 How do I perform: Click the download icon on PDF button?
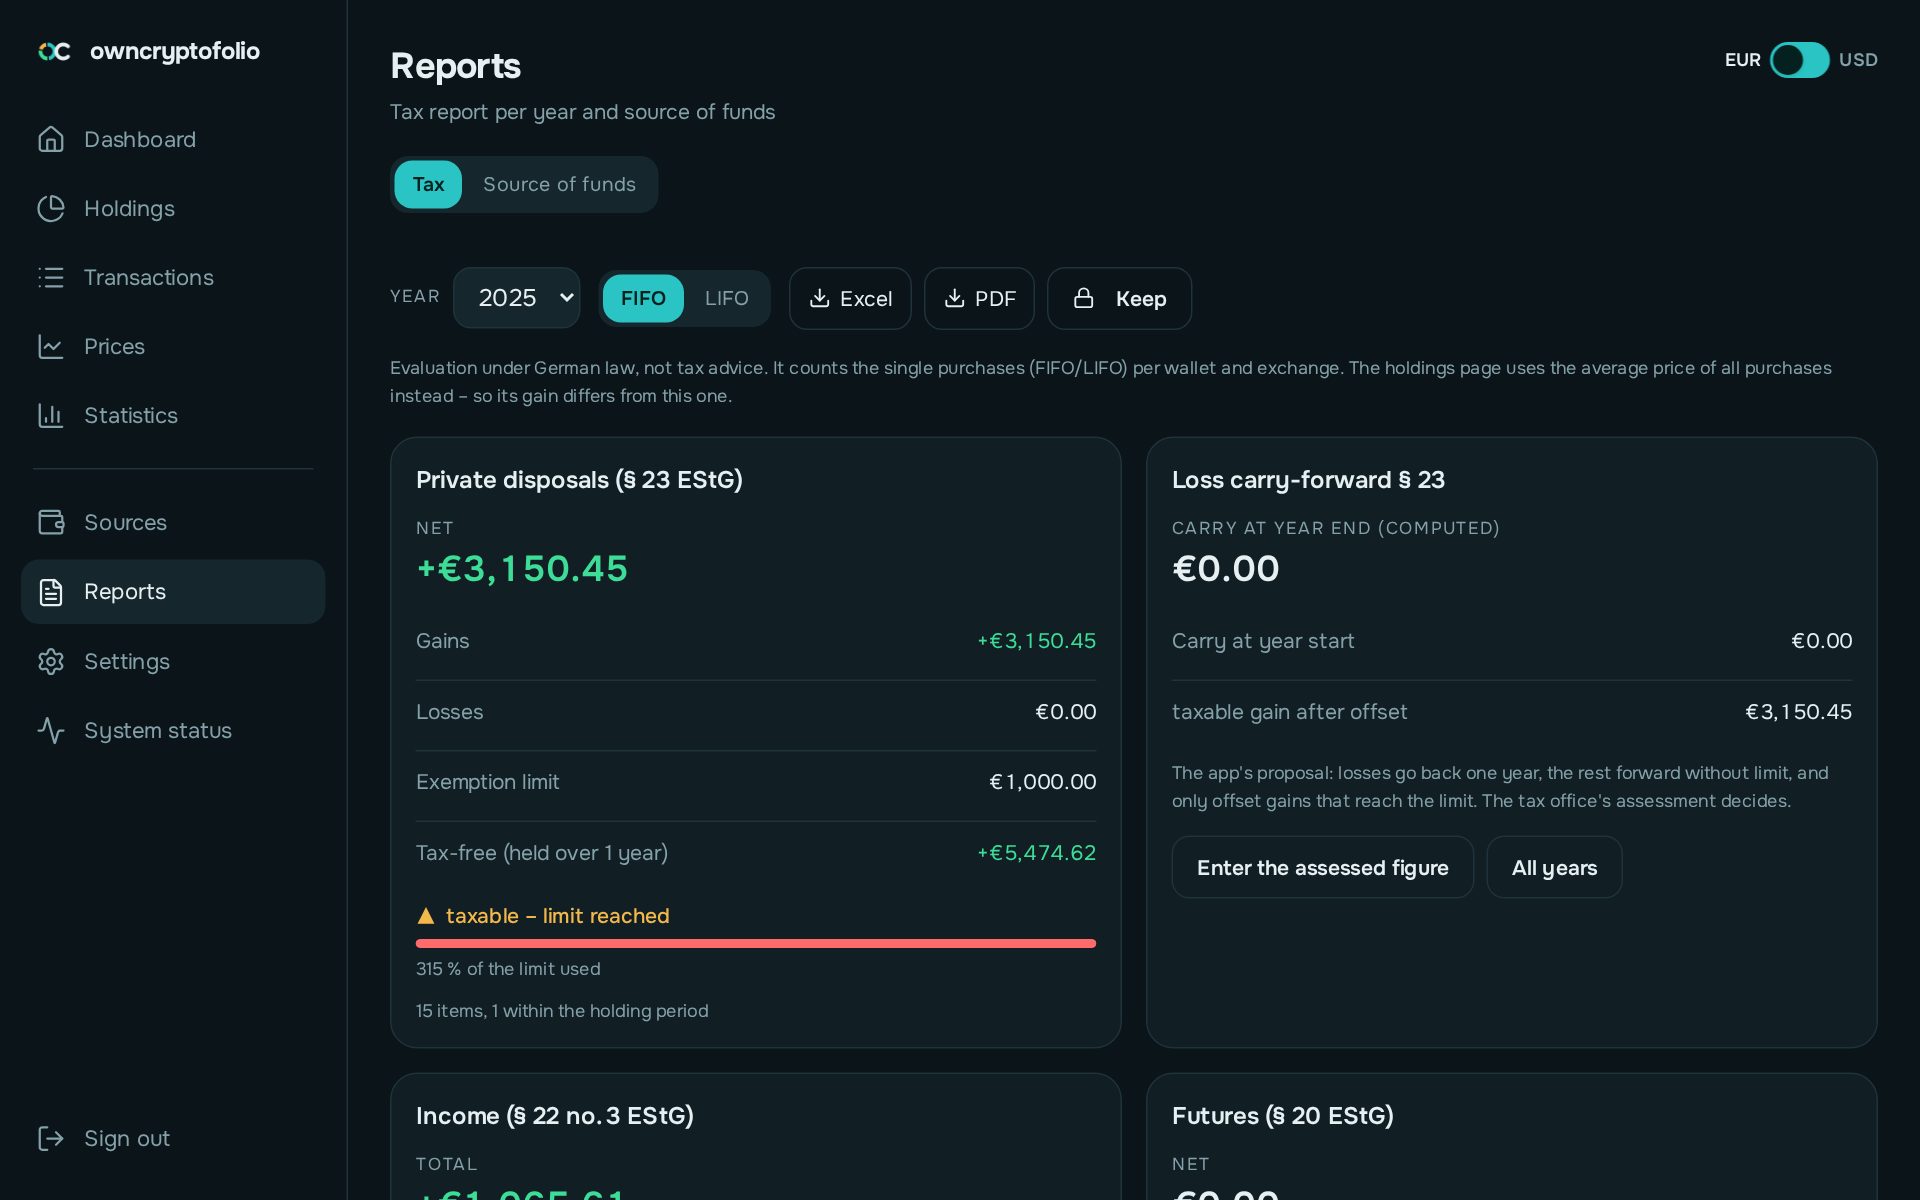click(954, 298)
